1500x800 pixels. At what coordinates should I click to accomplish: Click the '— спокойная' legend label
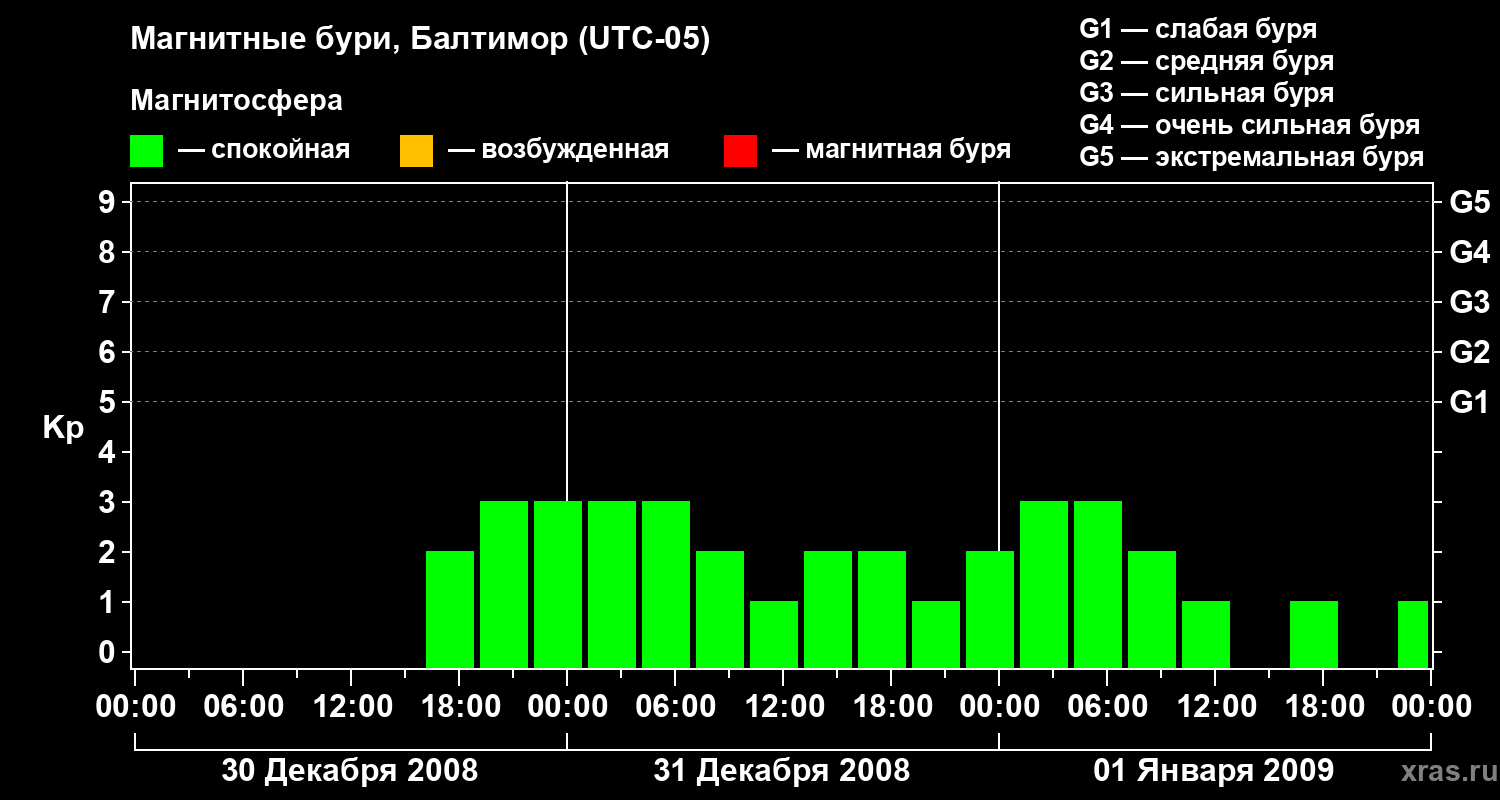(x=264, y=151)
